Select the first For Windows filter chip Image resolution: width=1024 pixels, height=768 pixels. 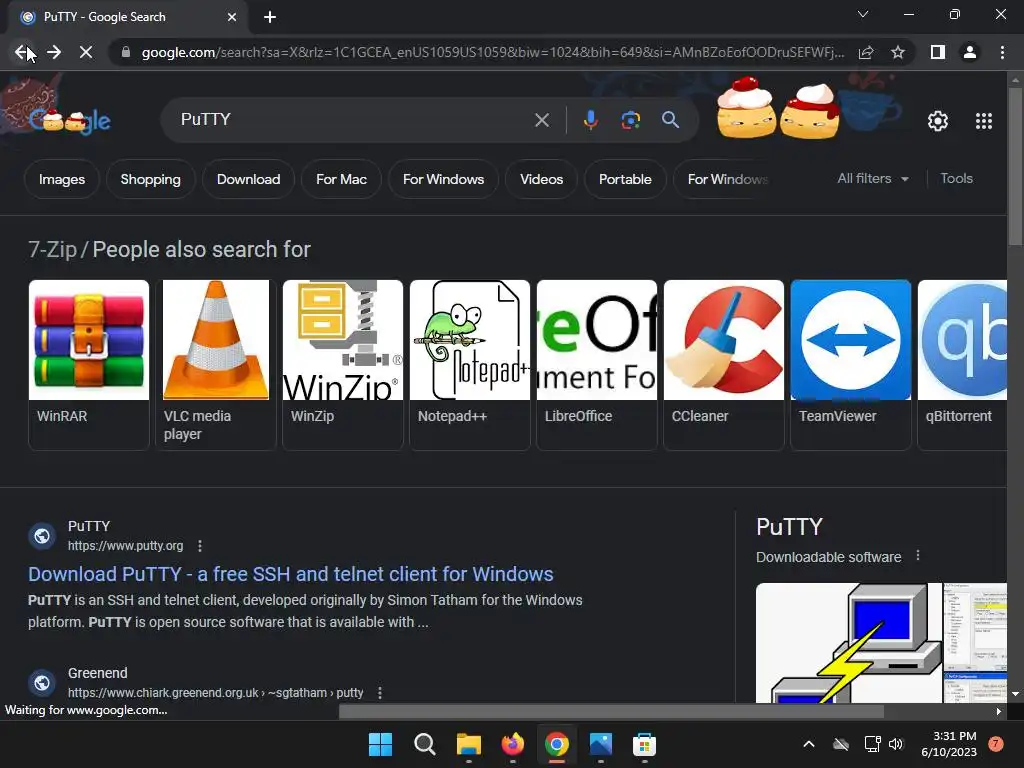443,179
